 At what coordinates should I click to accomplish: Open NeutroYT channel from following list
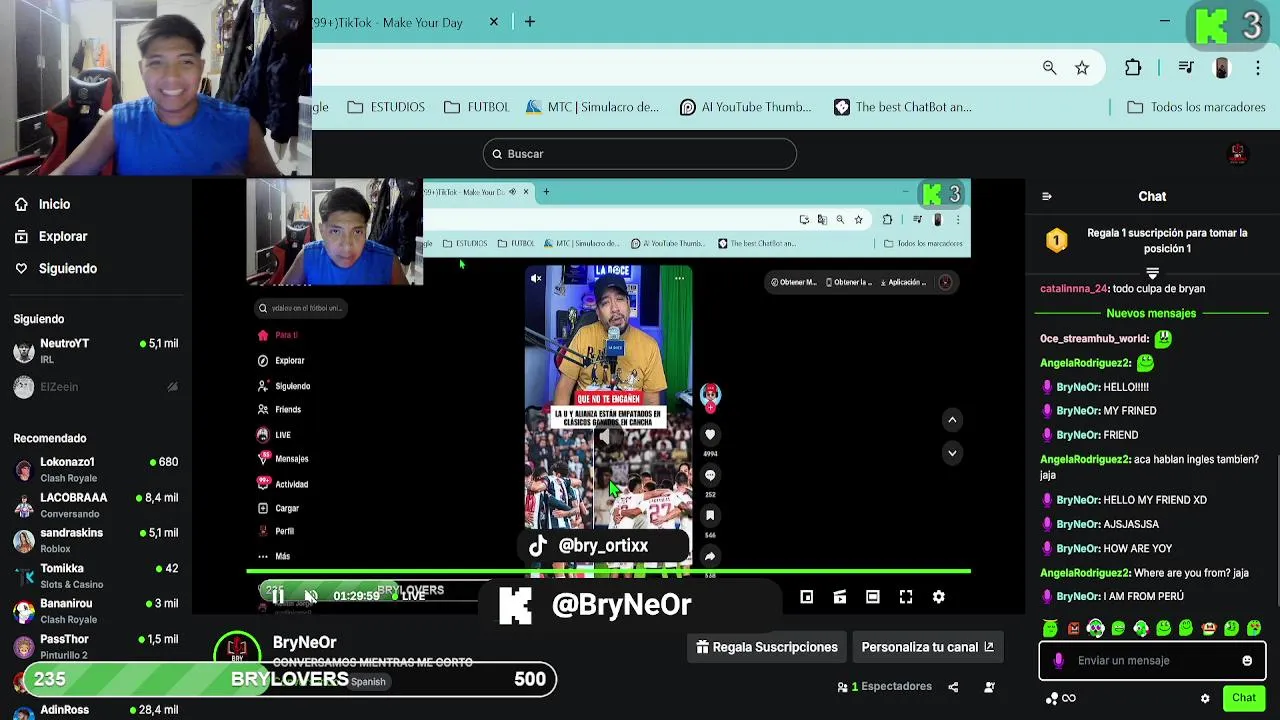(96, 351)
